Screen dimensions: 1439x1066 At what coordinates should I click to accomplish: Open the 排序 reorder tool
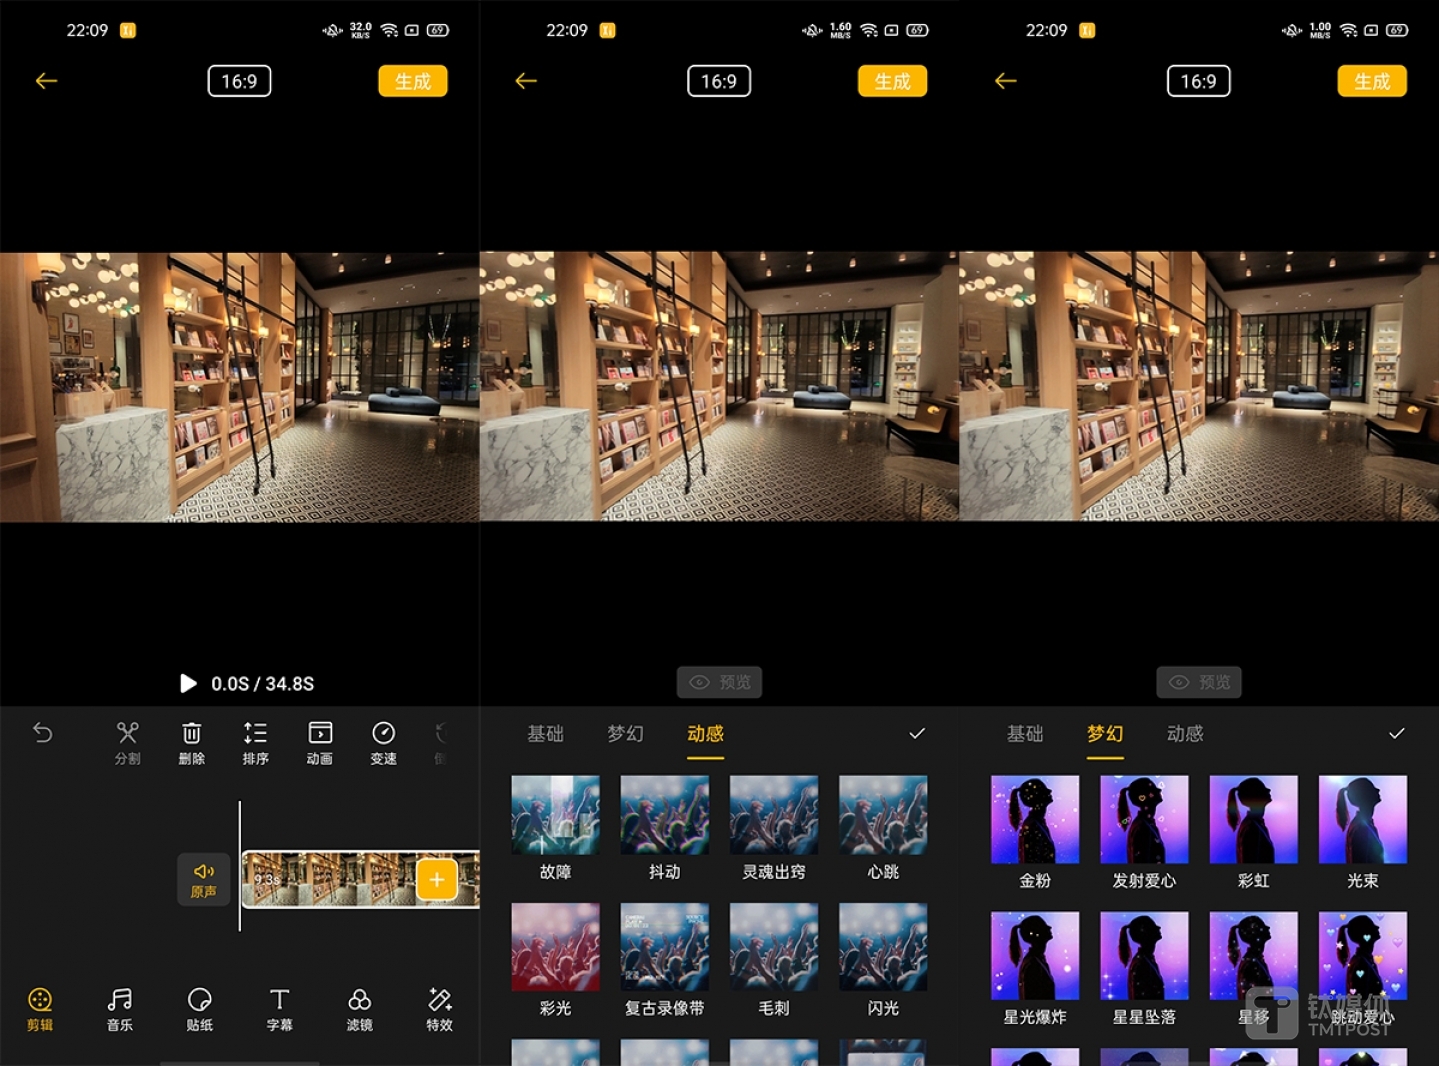[x=255, y=743]
